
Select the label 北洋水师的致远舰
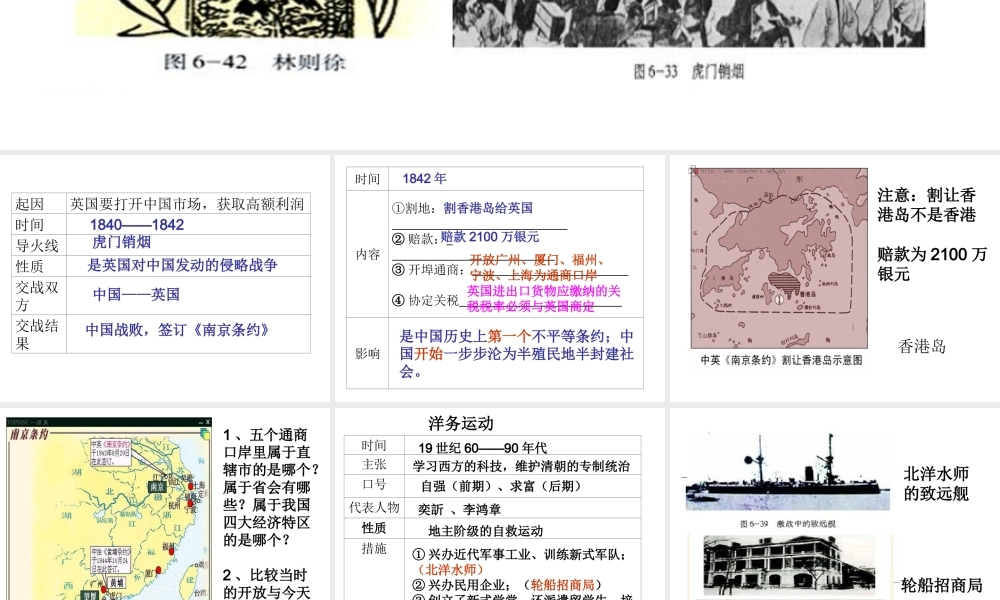click(936, 483)
